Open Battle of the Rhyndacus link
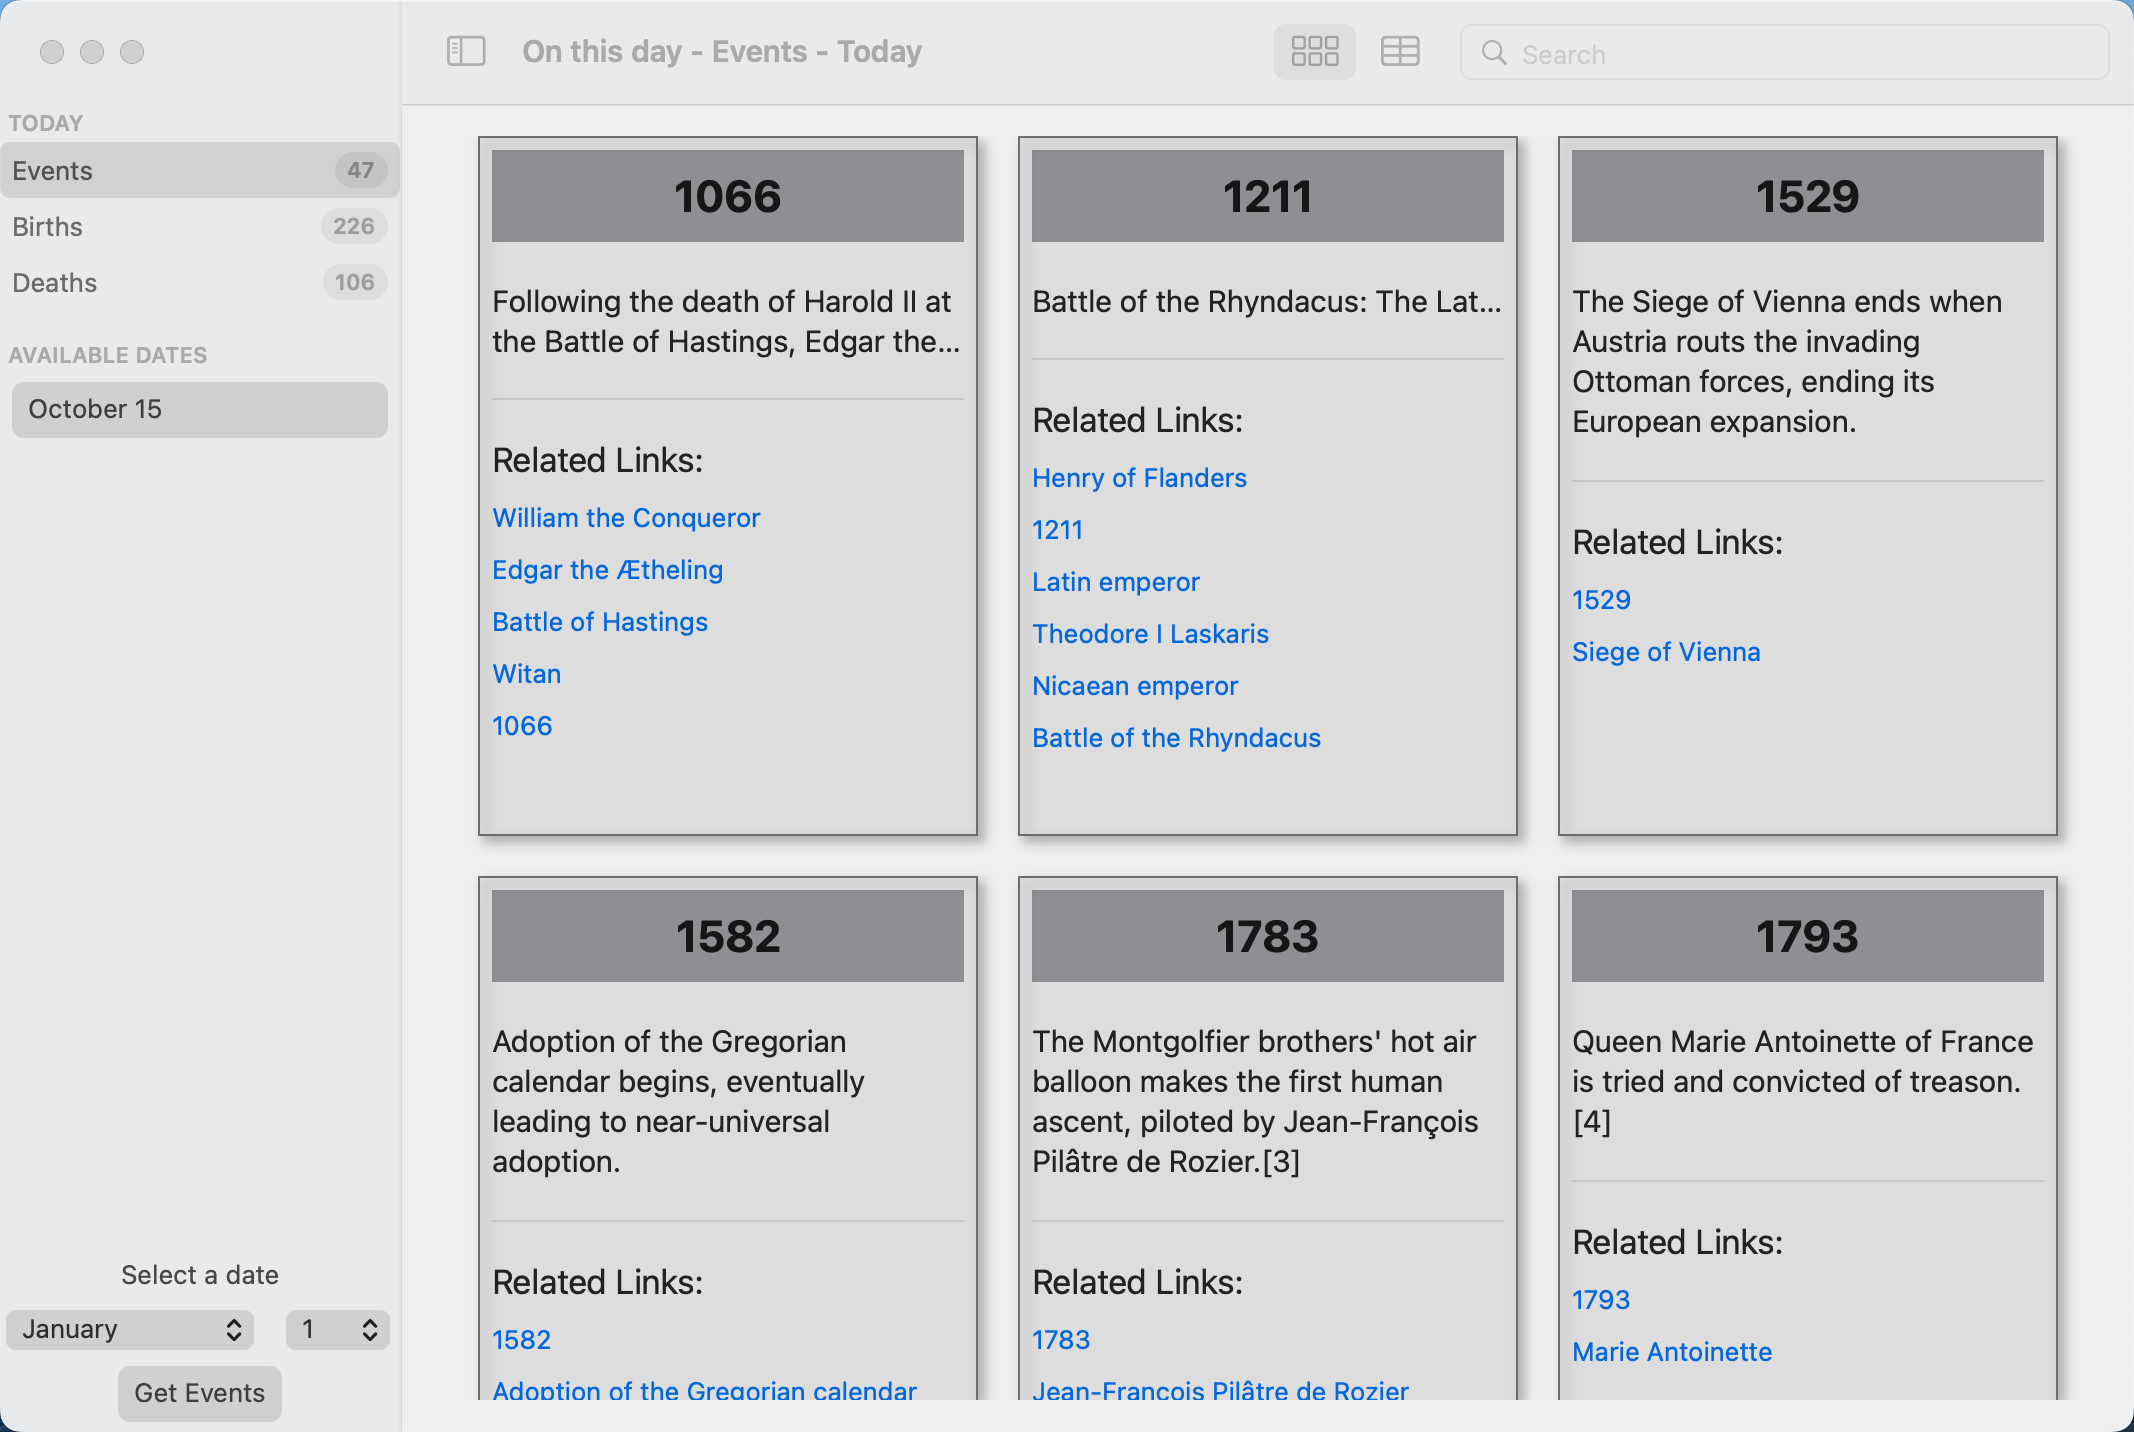 point(1176,738)
